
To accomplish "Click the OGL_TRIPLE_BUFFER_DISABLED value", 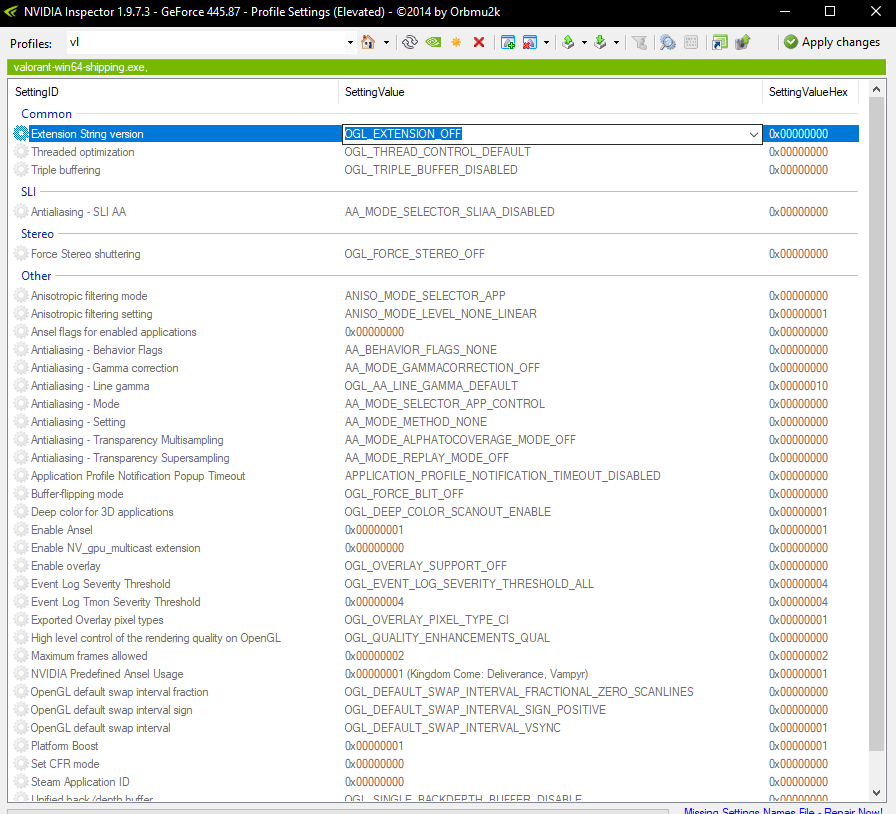I will (431, 170).
